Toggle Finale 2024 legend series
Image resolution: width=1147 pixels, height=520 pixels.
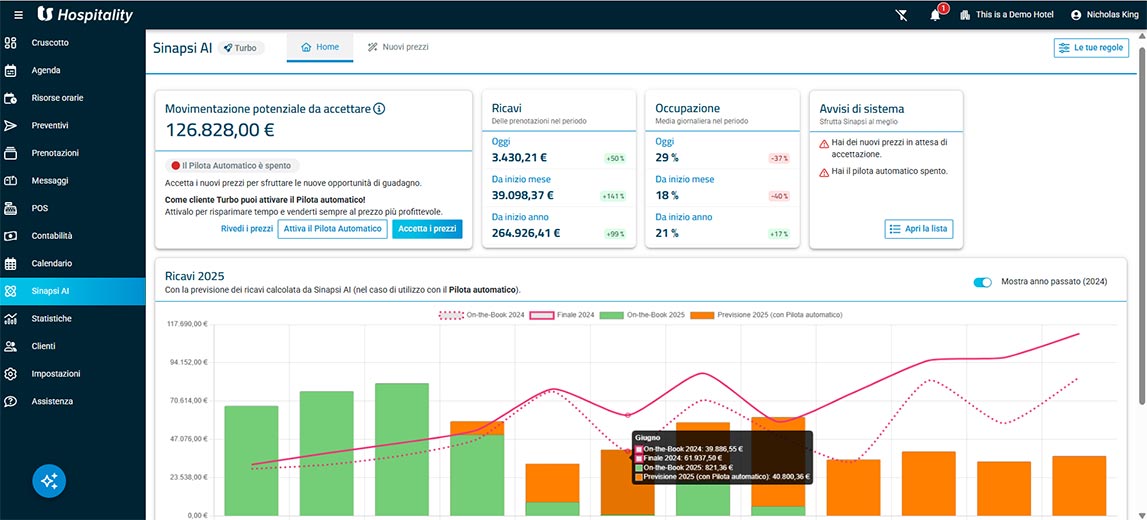[x=562, y=314]
